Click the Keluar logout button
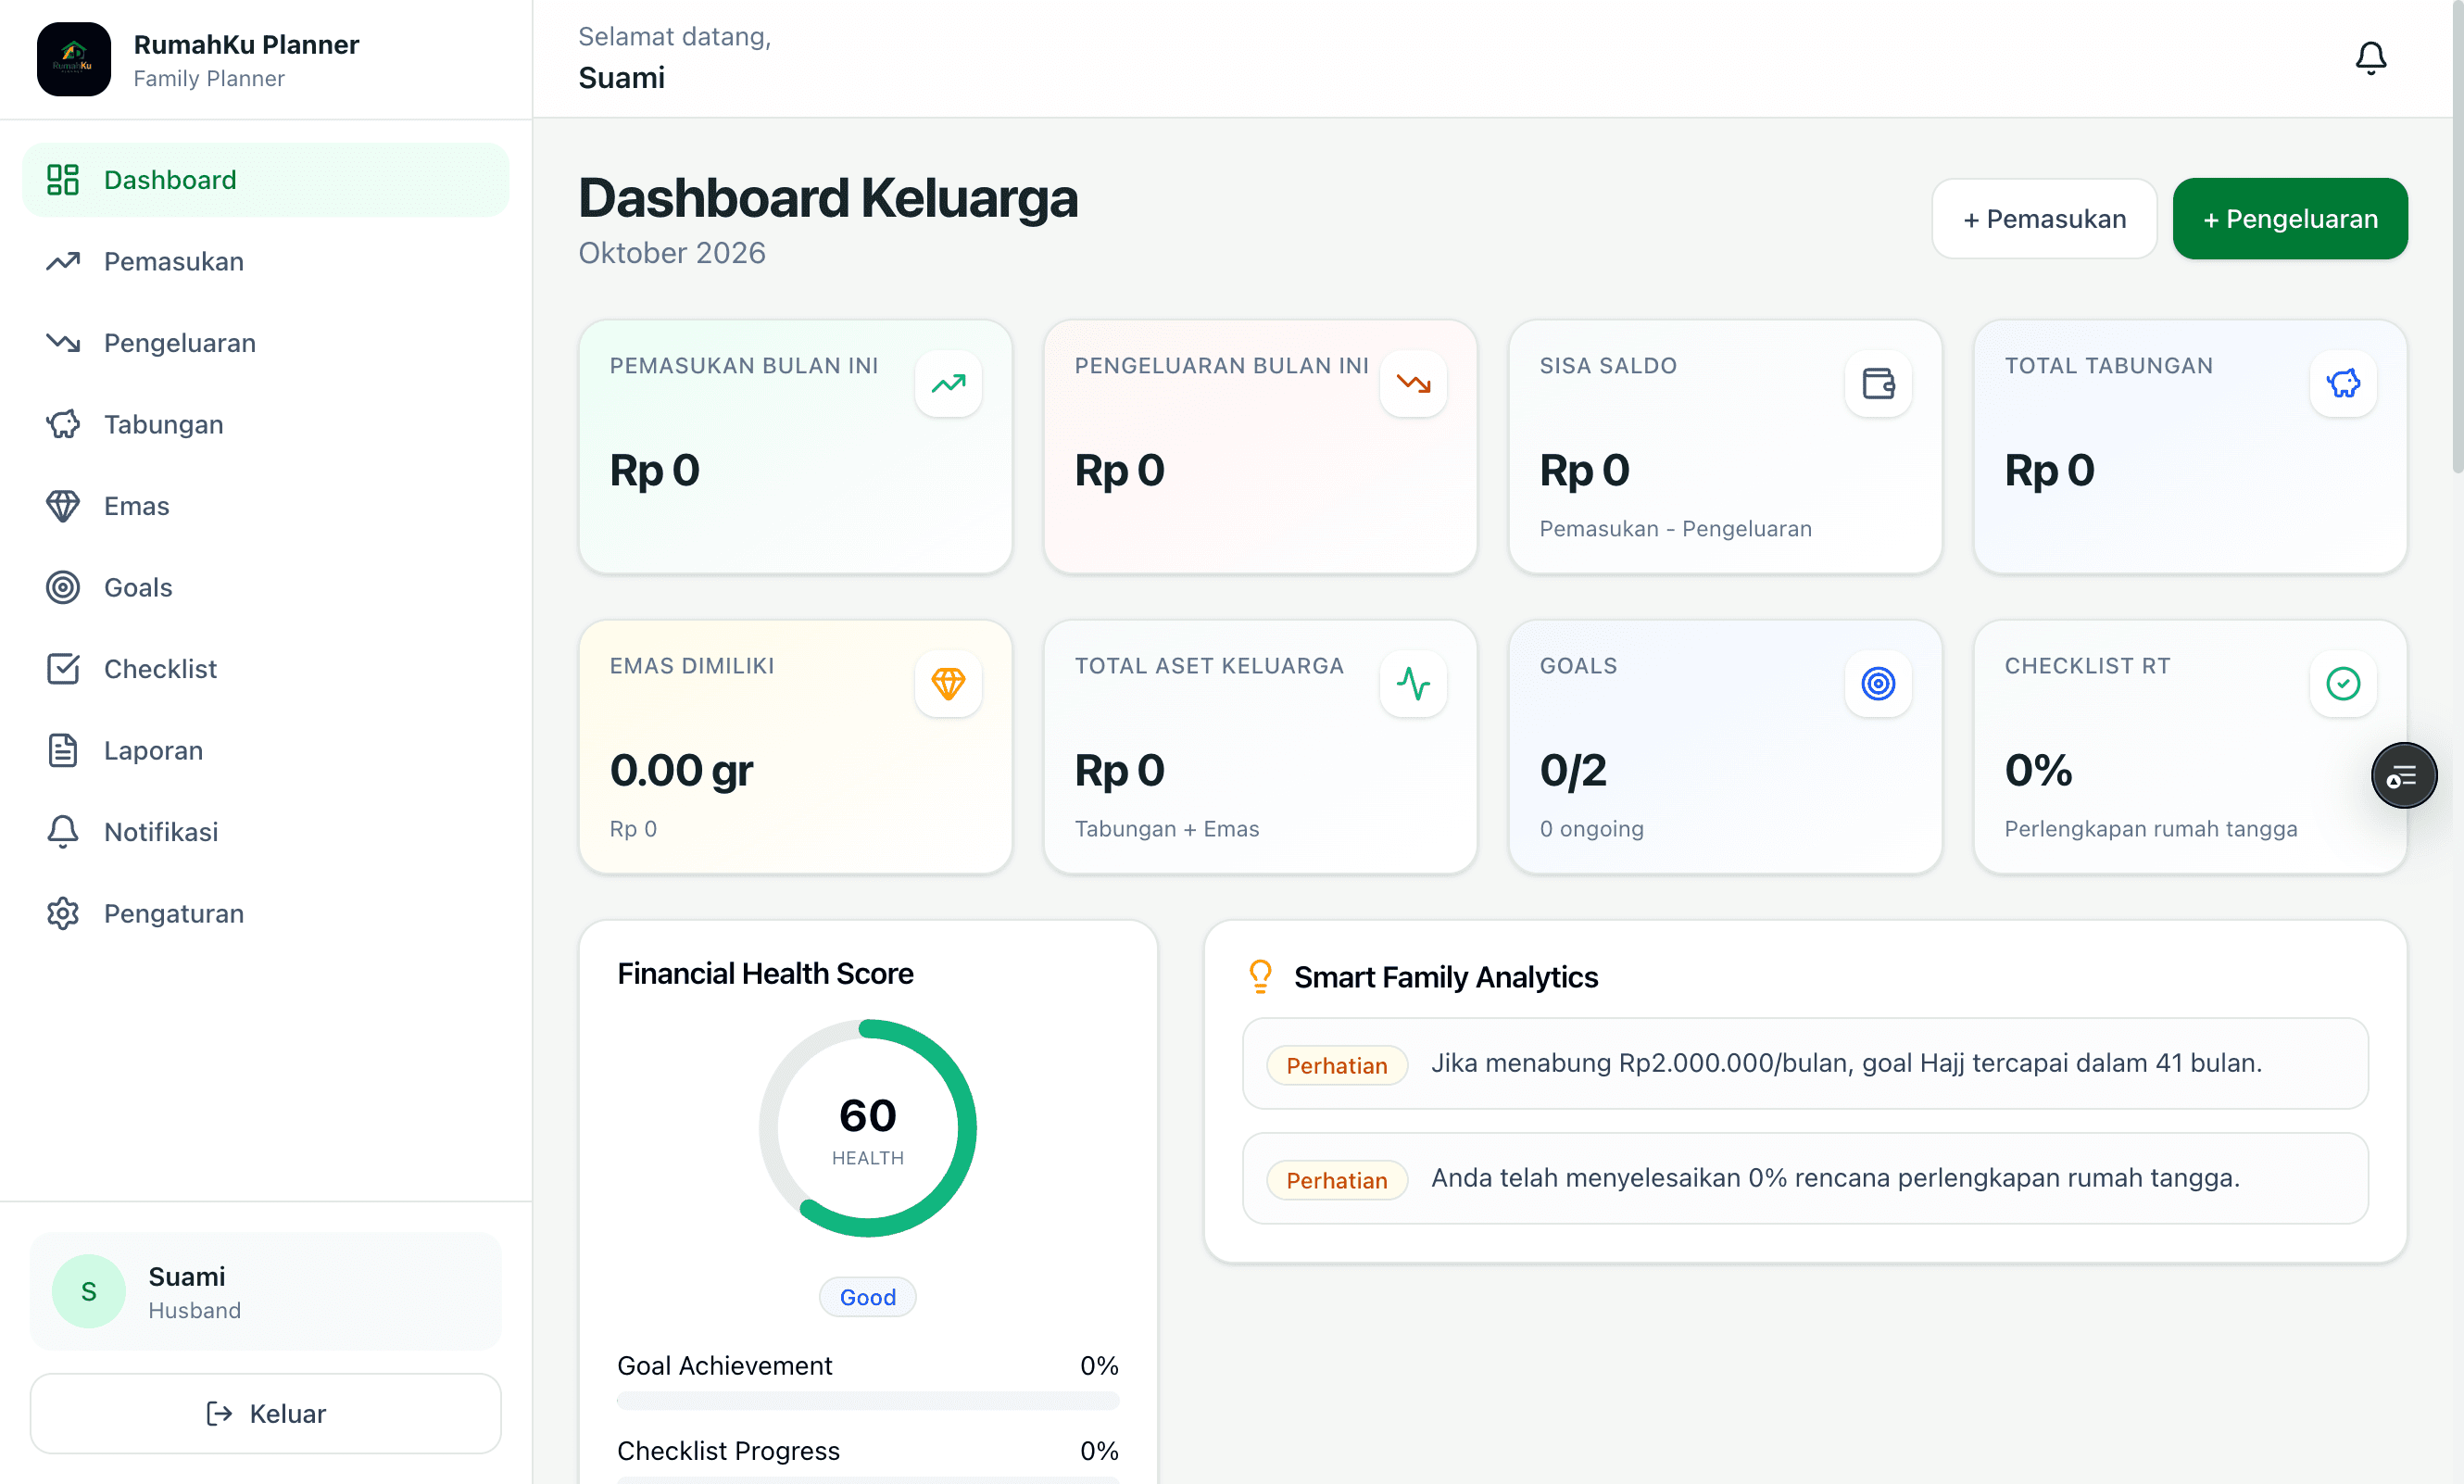This screenshot has height=1484, width=2464. point(265,1413)
